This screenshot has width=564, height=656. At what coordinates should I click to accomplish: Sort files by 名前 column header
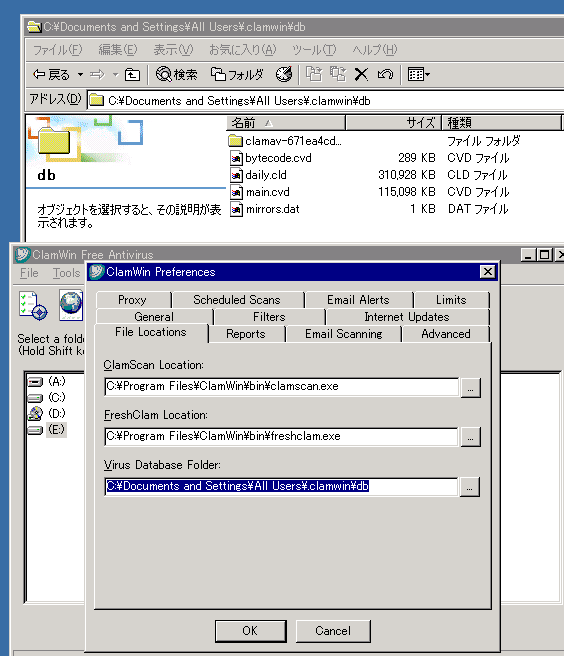[286, 123]
